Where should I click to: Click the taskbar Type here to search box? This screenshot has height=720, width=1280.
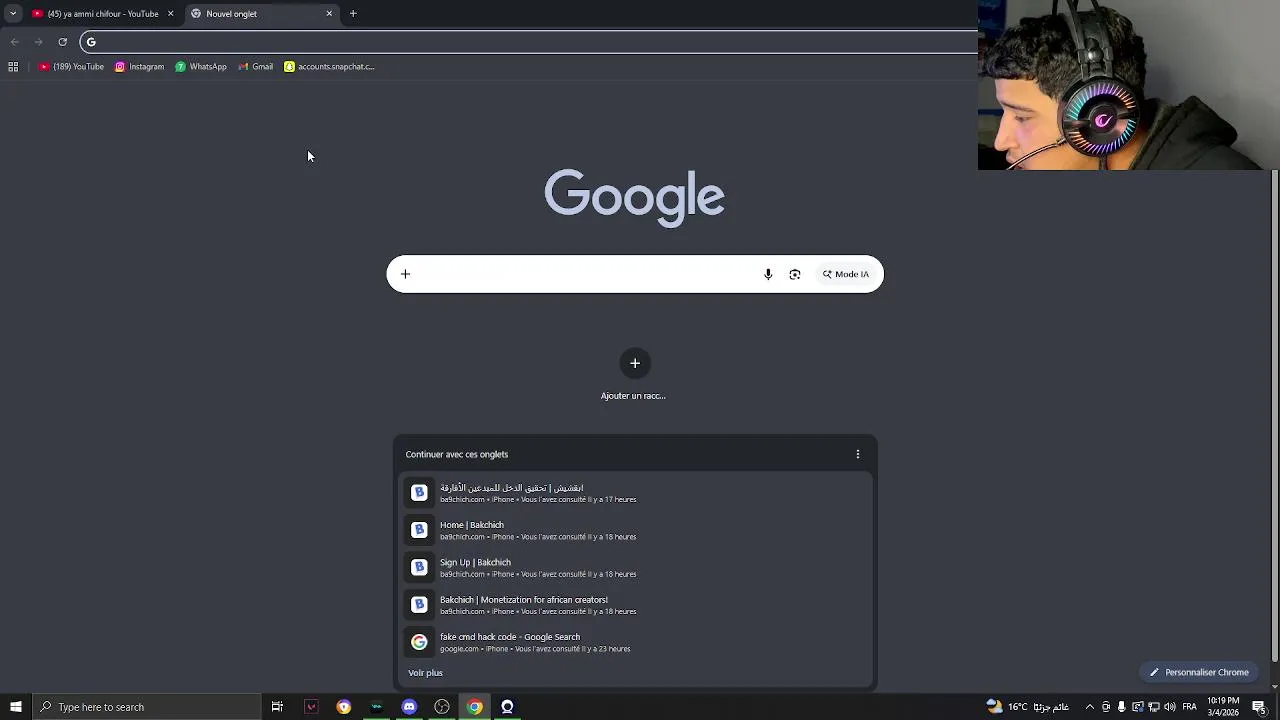tap(146, 707)
